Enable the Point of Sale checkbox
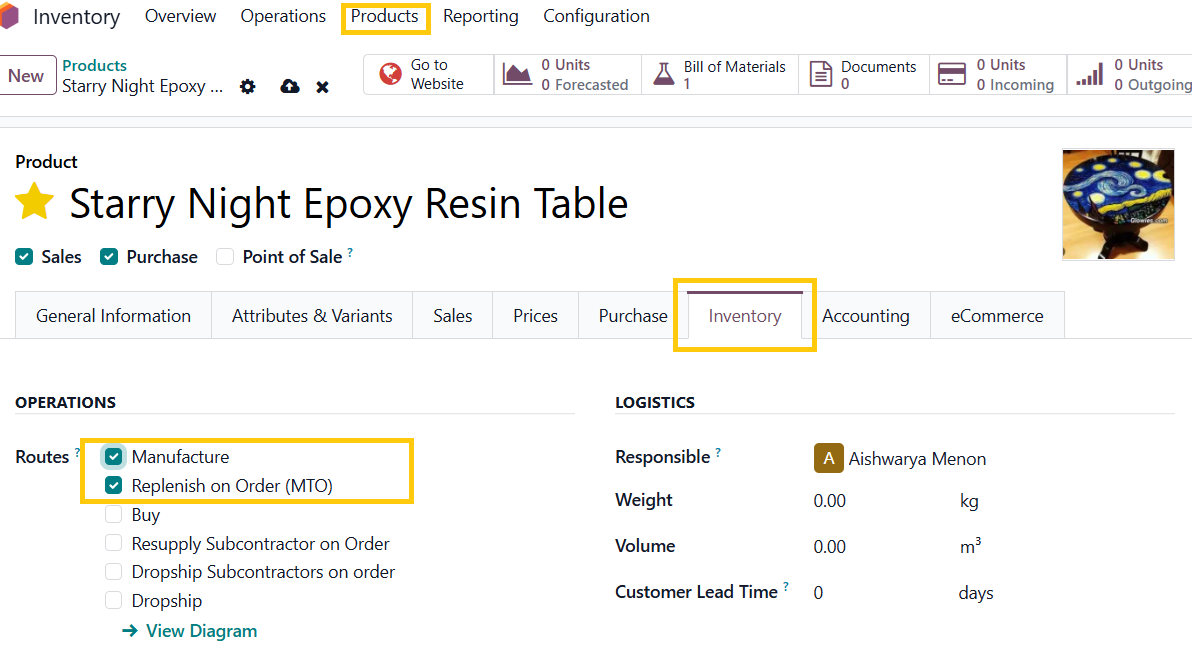Screen dimensions: 1203x662 225,257
